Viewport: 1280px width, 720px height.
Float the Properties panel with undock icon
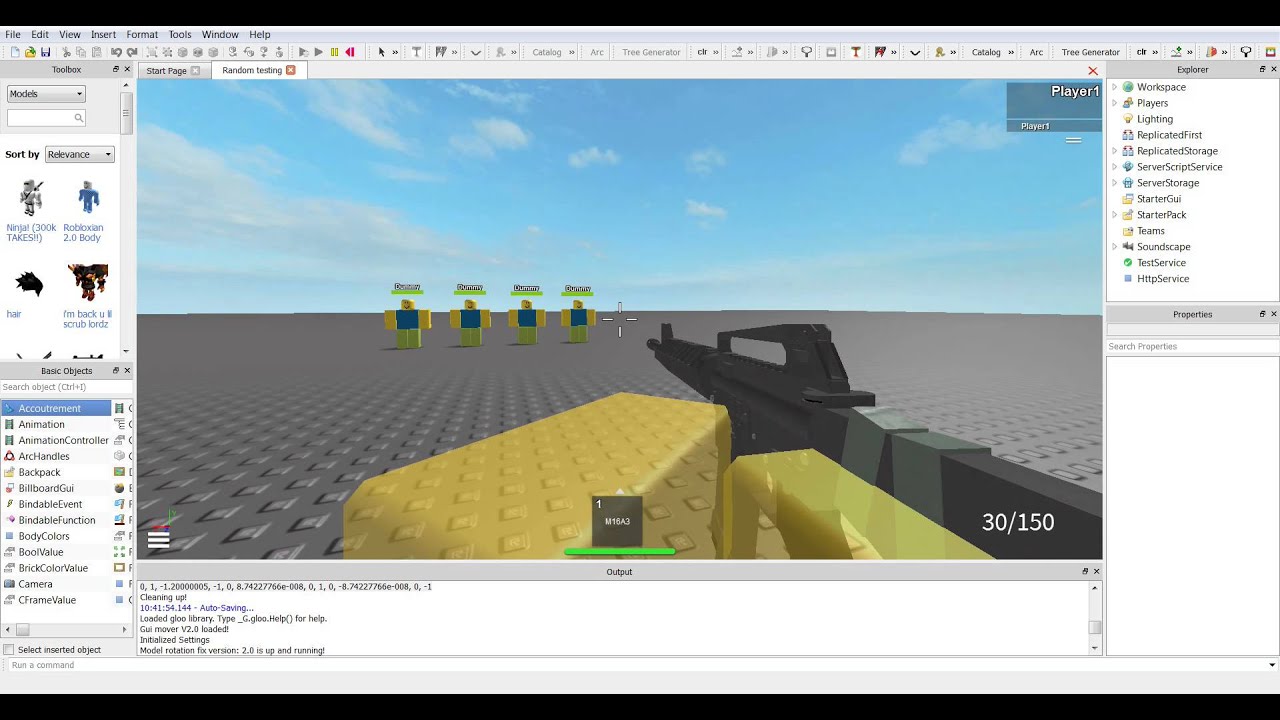1262,314
